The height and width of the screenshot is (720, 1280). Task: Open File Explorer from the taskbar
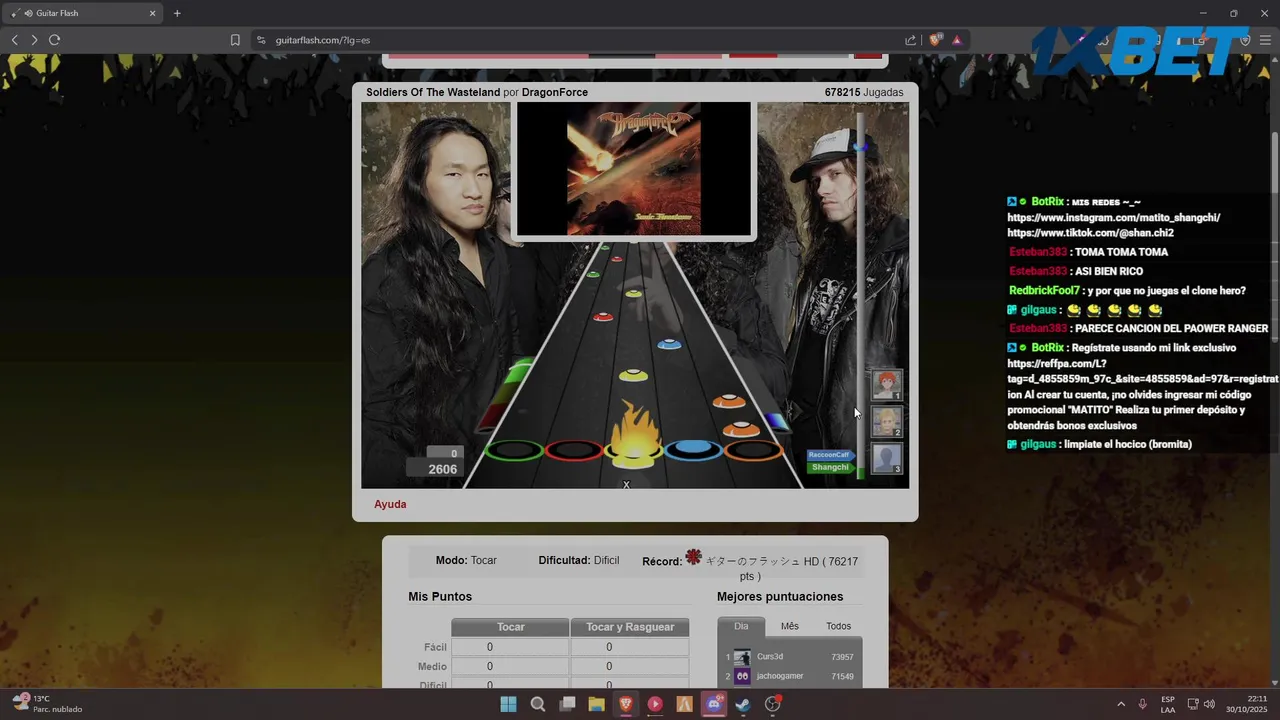597,704
